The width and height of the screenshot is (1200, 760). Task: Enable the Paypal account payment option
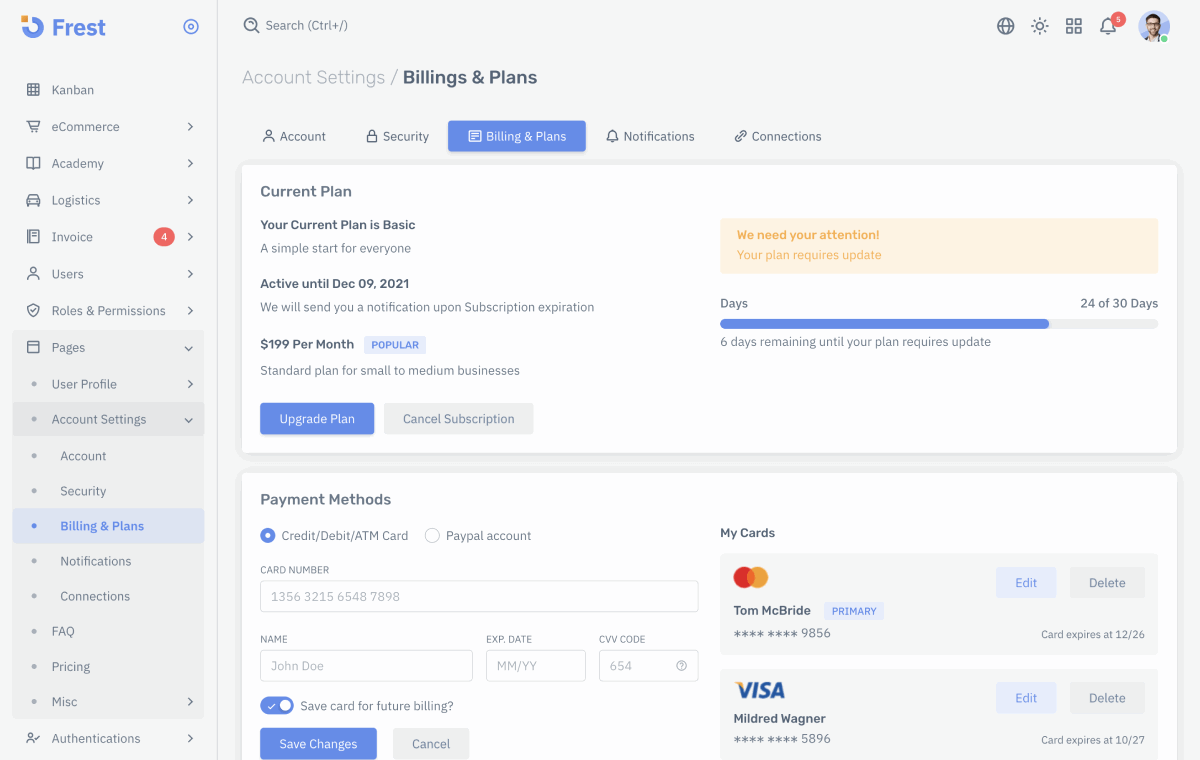point(431,535)
